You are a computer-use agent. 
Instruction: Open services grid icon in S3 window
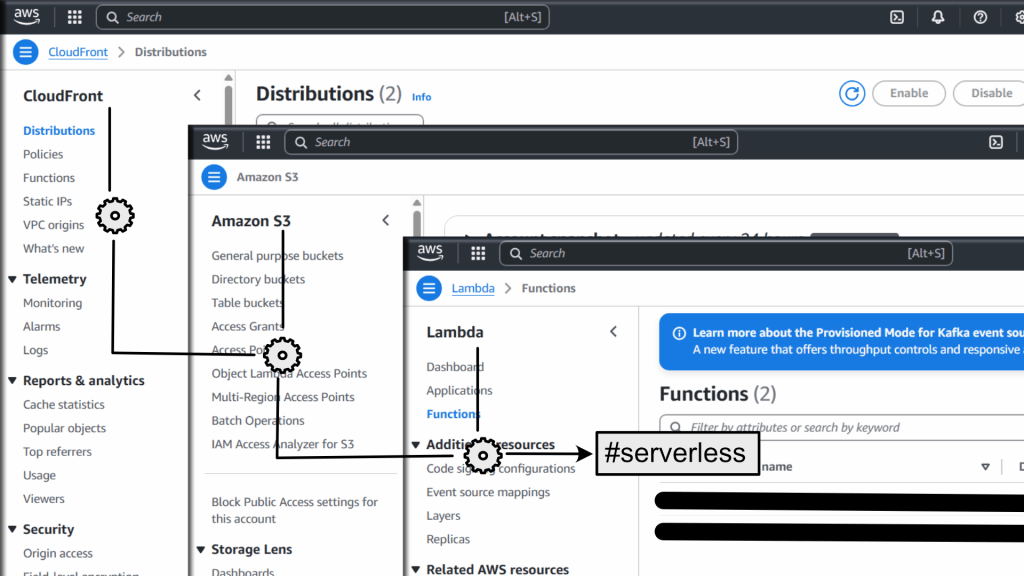pyautogui.click(x=263, y=142)
